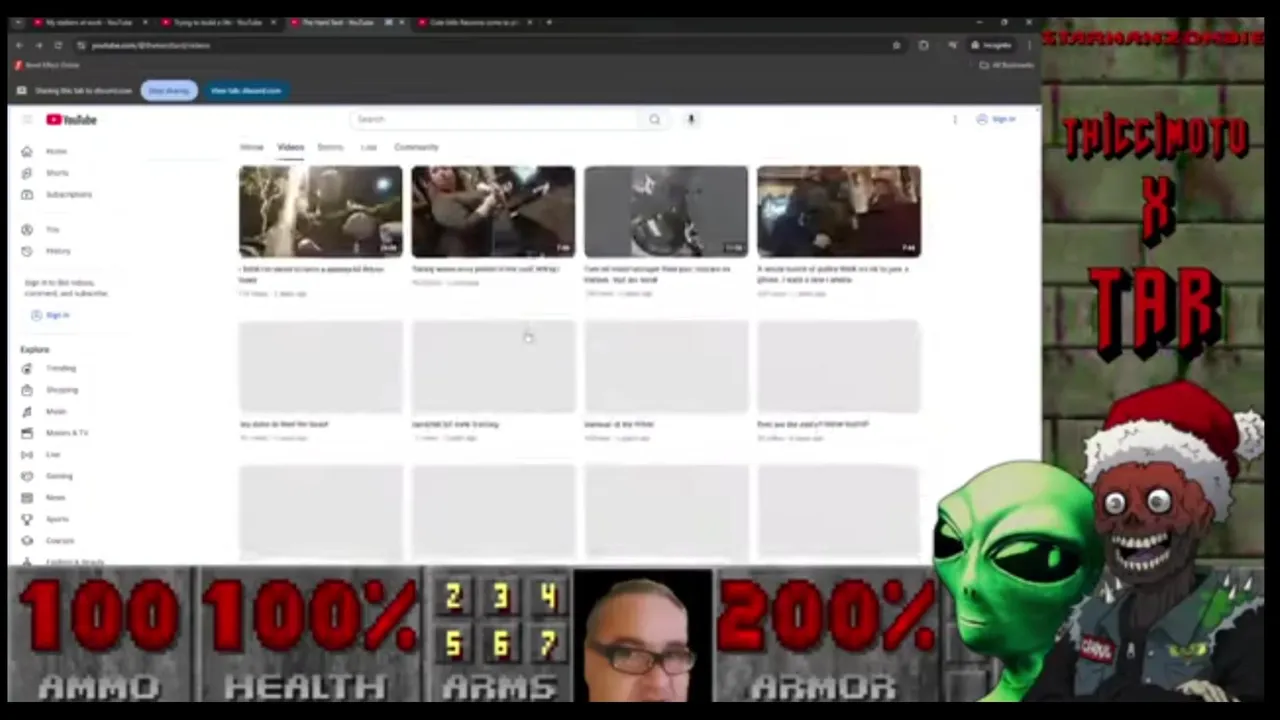Open Movies & TV under Explore

coord(55,433)
